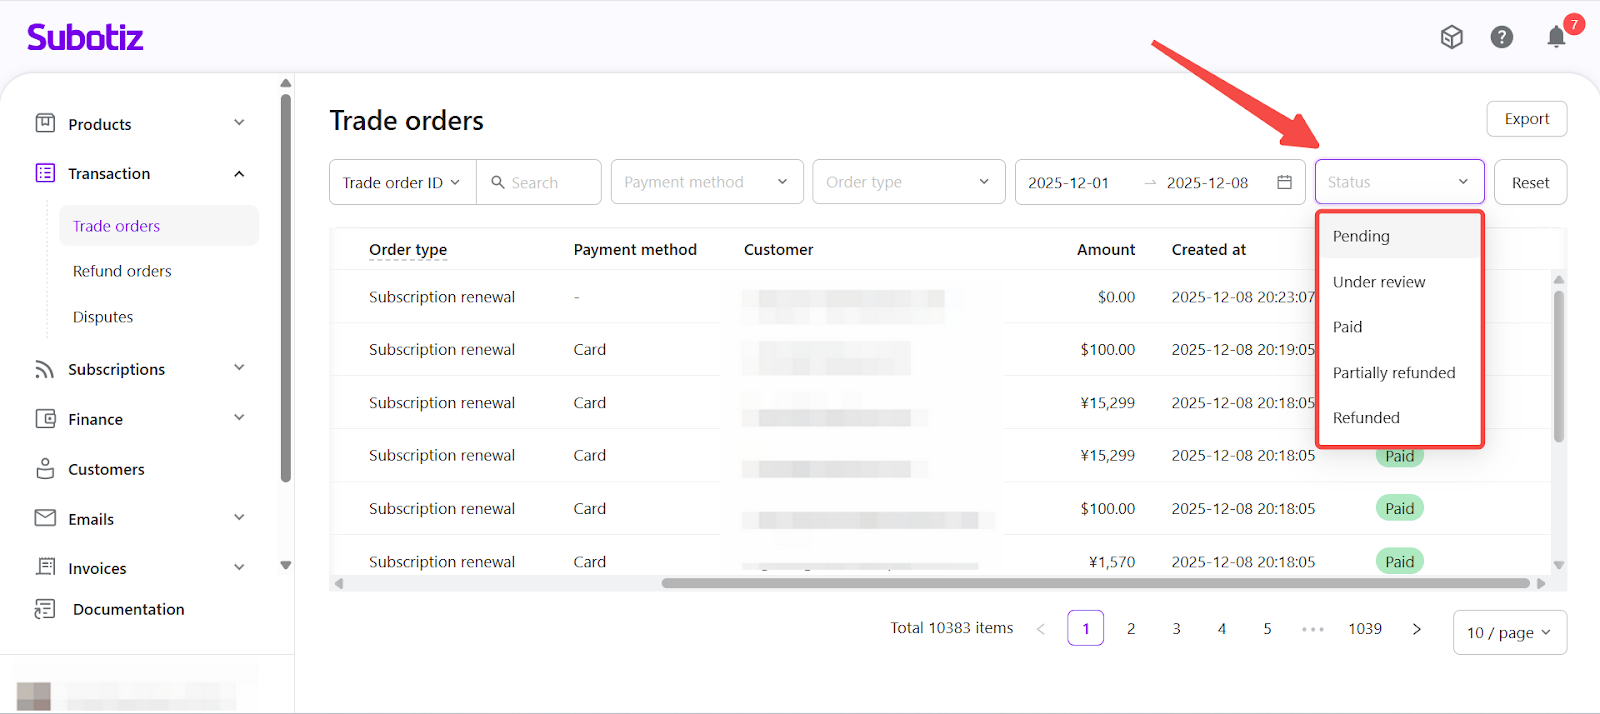Open the notifications bell icon
The image size is (1600, 714).
1556,38
